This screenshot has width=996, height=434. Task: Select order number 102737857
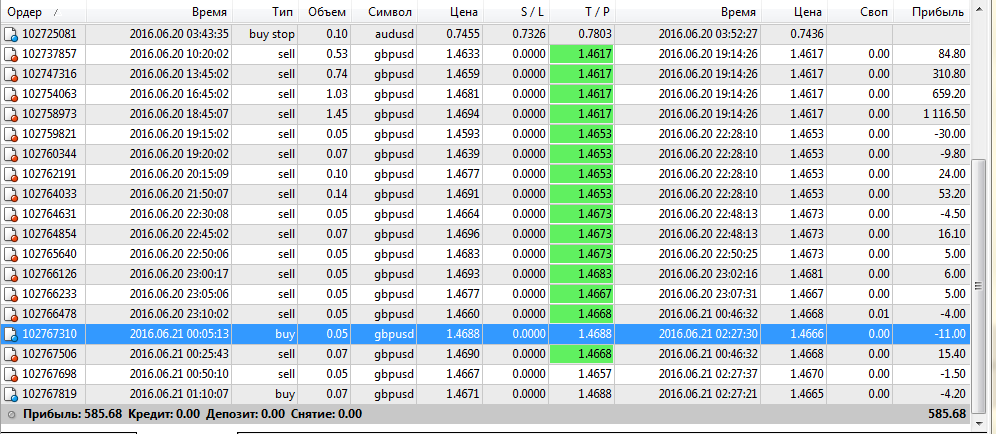[49, 55]
